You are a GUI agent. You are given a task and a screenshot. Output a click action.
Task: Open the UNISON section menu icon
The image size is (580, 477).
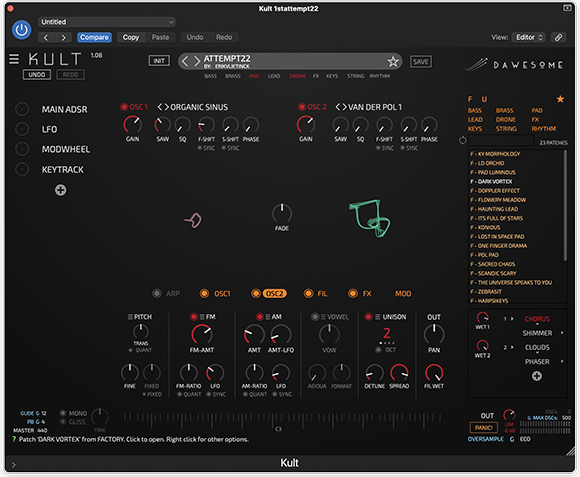(378, 317)
